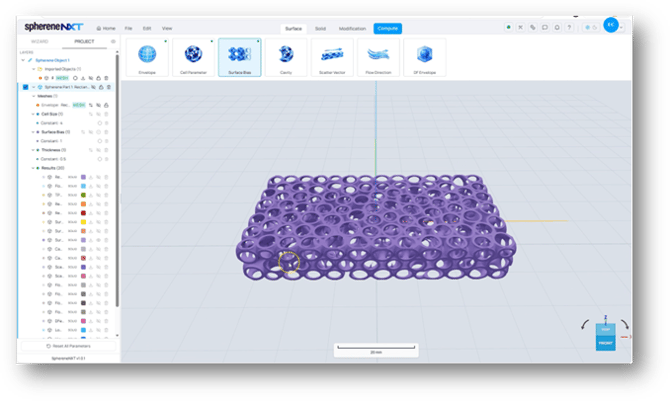Collapse the Results group
670x401 pixels.
[x=33, y=168]
